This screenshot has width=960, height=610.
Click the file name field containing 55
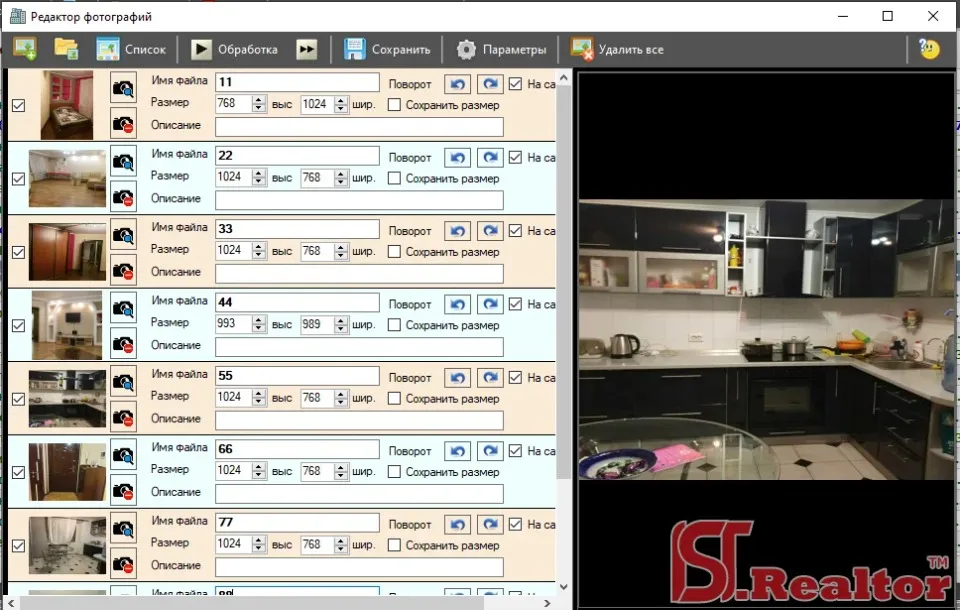pos(298,376)
